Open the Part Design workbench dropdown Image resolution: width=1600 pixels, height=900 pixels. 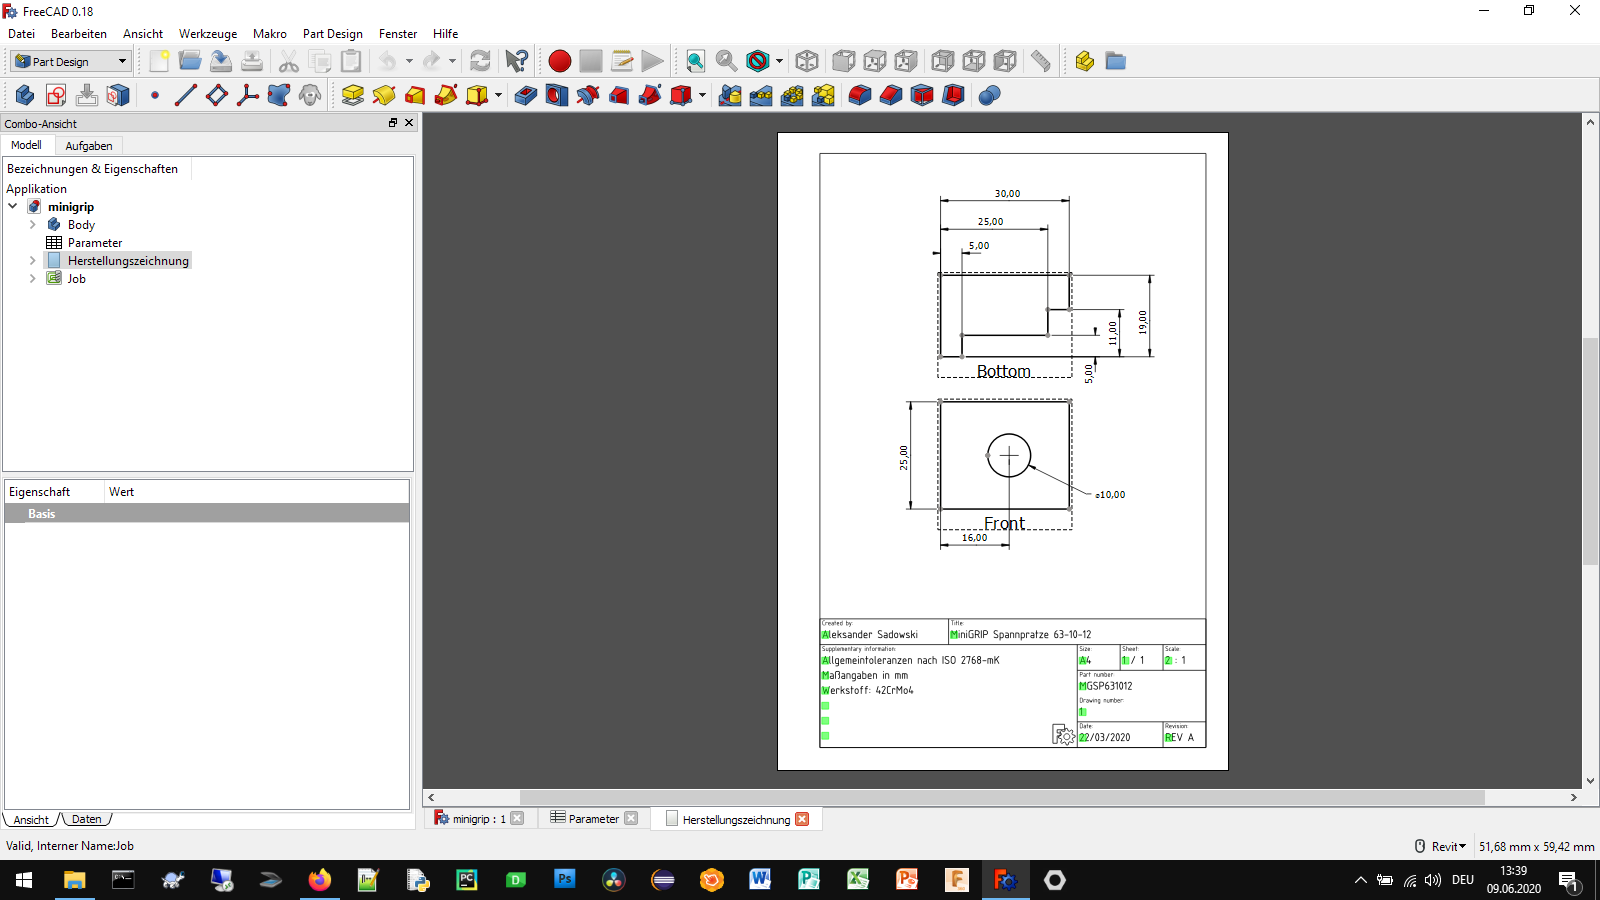click(x=71, y=61)
